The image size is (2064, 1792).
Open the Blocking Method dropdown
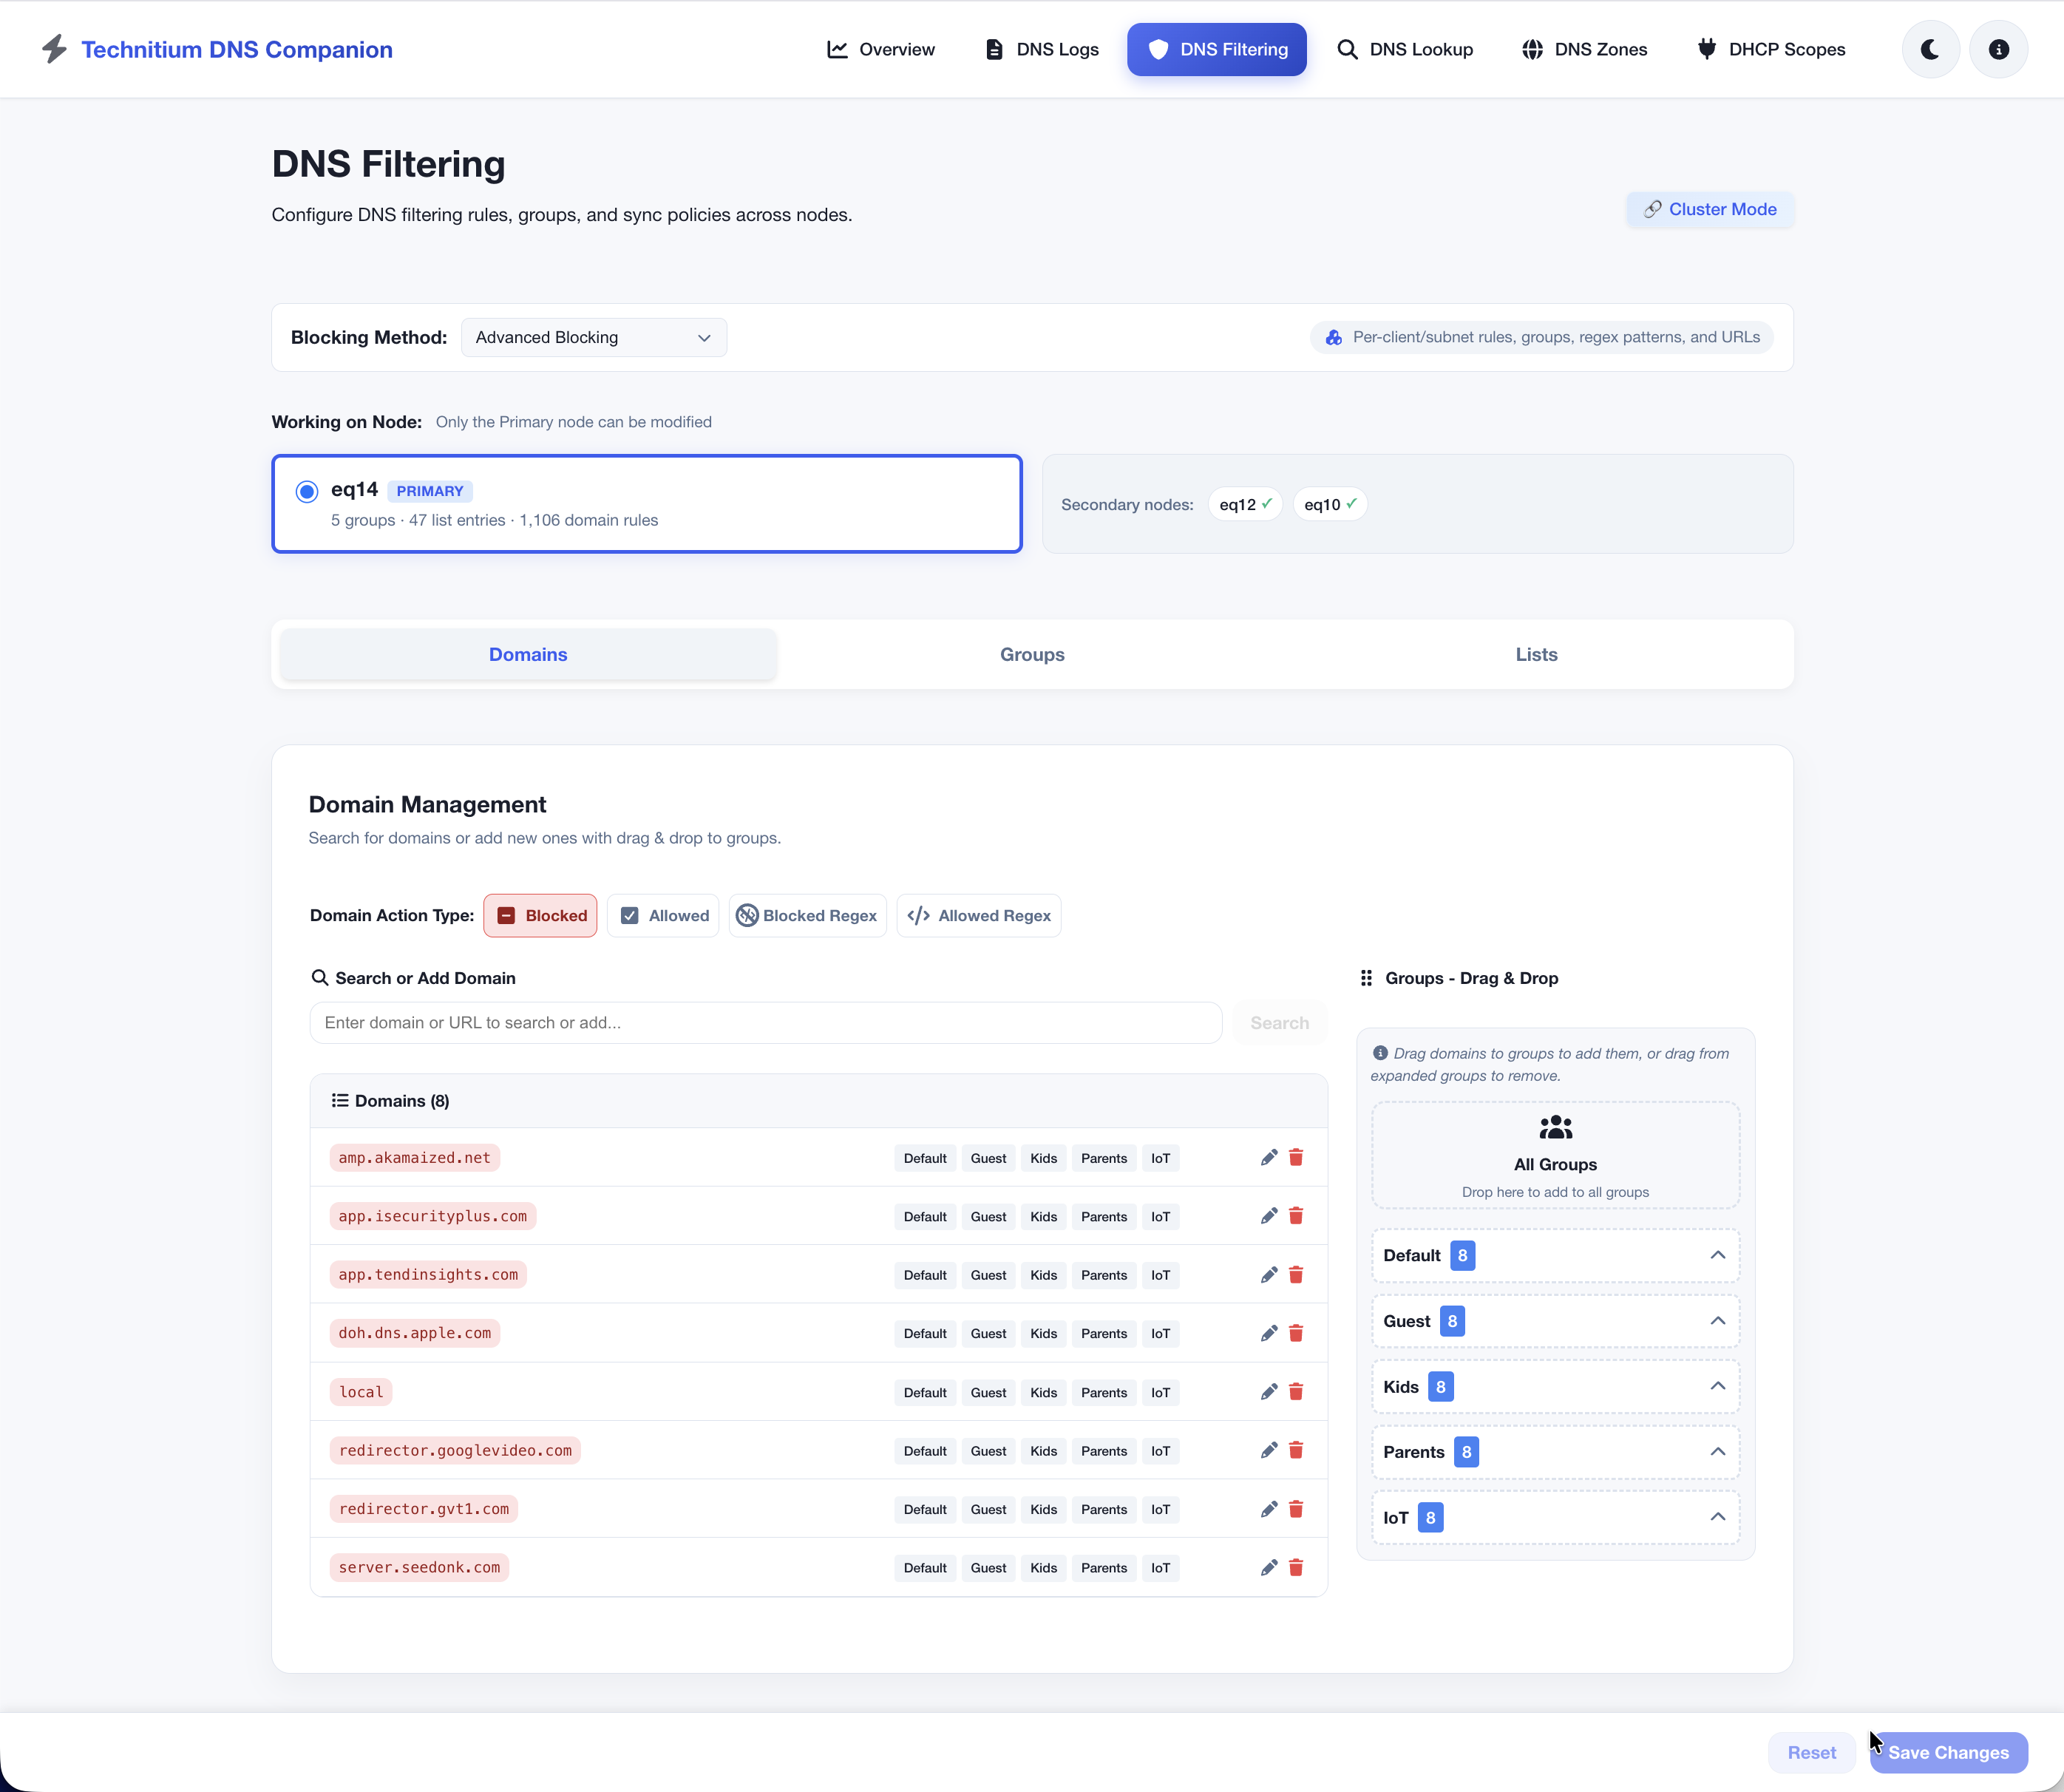(x=593, y=337)
